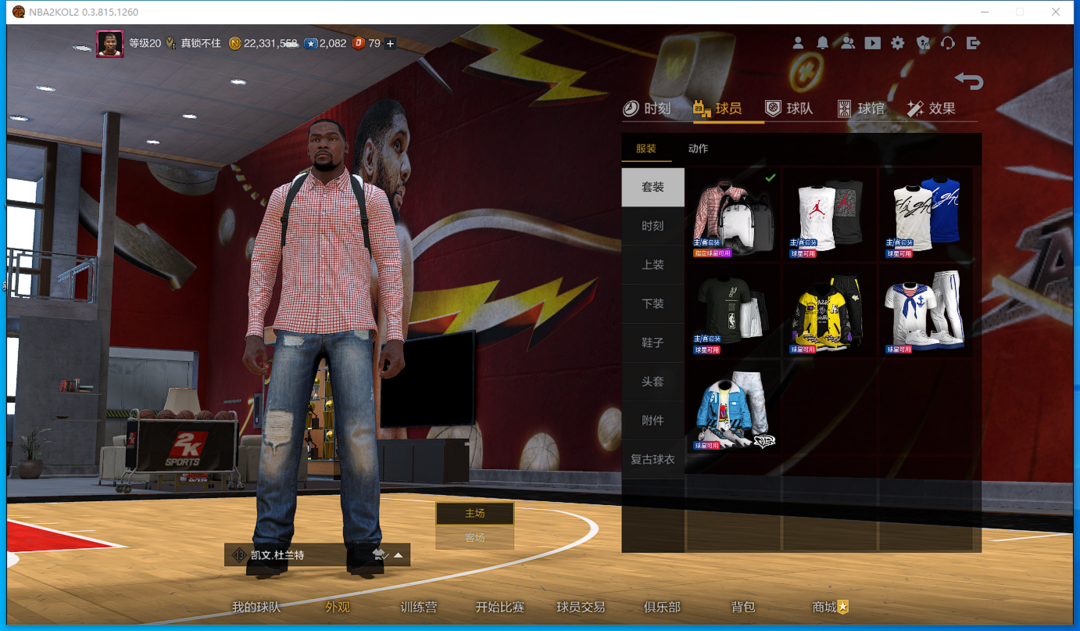Click the blue star currency icon
1080x631 pixels.
coord(311,43)
